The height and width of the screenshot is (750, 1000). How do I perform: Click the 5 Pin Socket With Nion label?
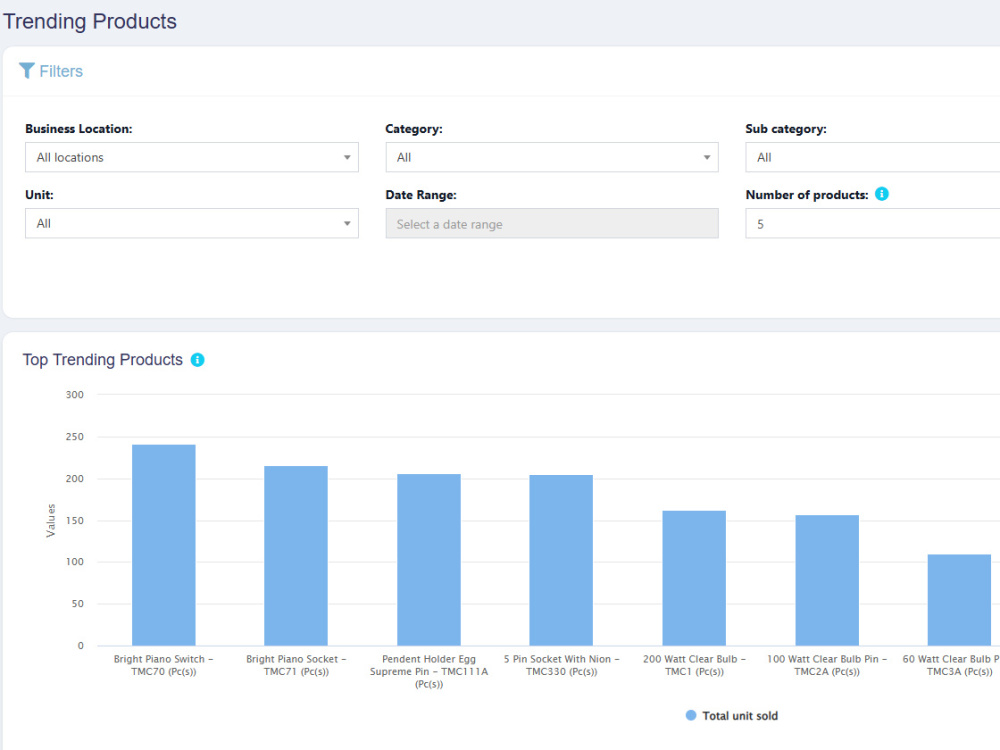pyautogui.click(x=561, y=665)
